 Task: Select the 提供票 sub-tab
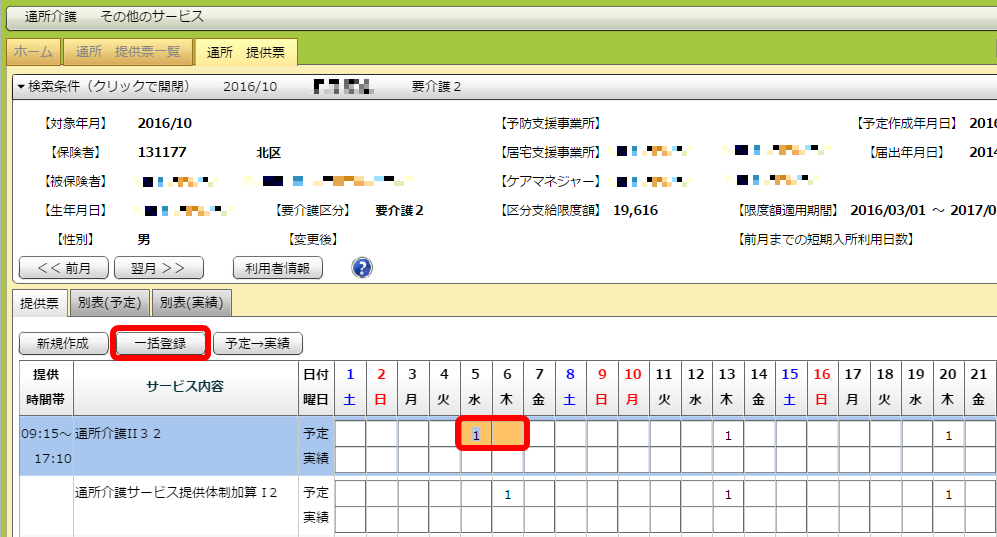tap(40, 302)
